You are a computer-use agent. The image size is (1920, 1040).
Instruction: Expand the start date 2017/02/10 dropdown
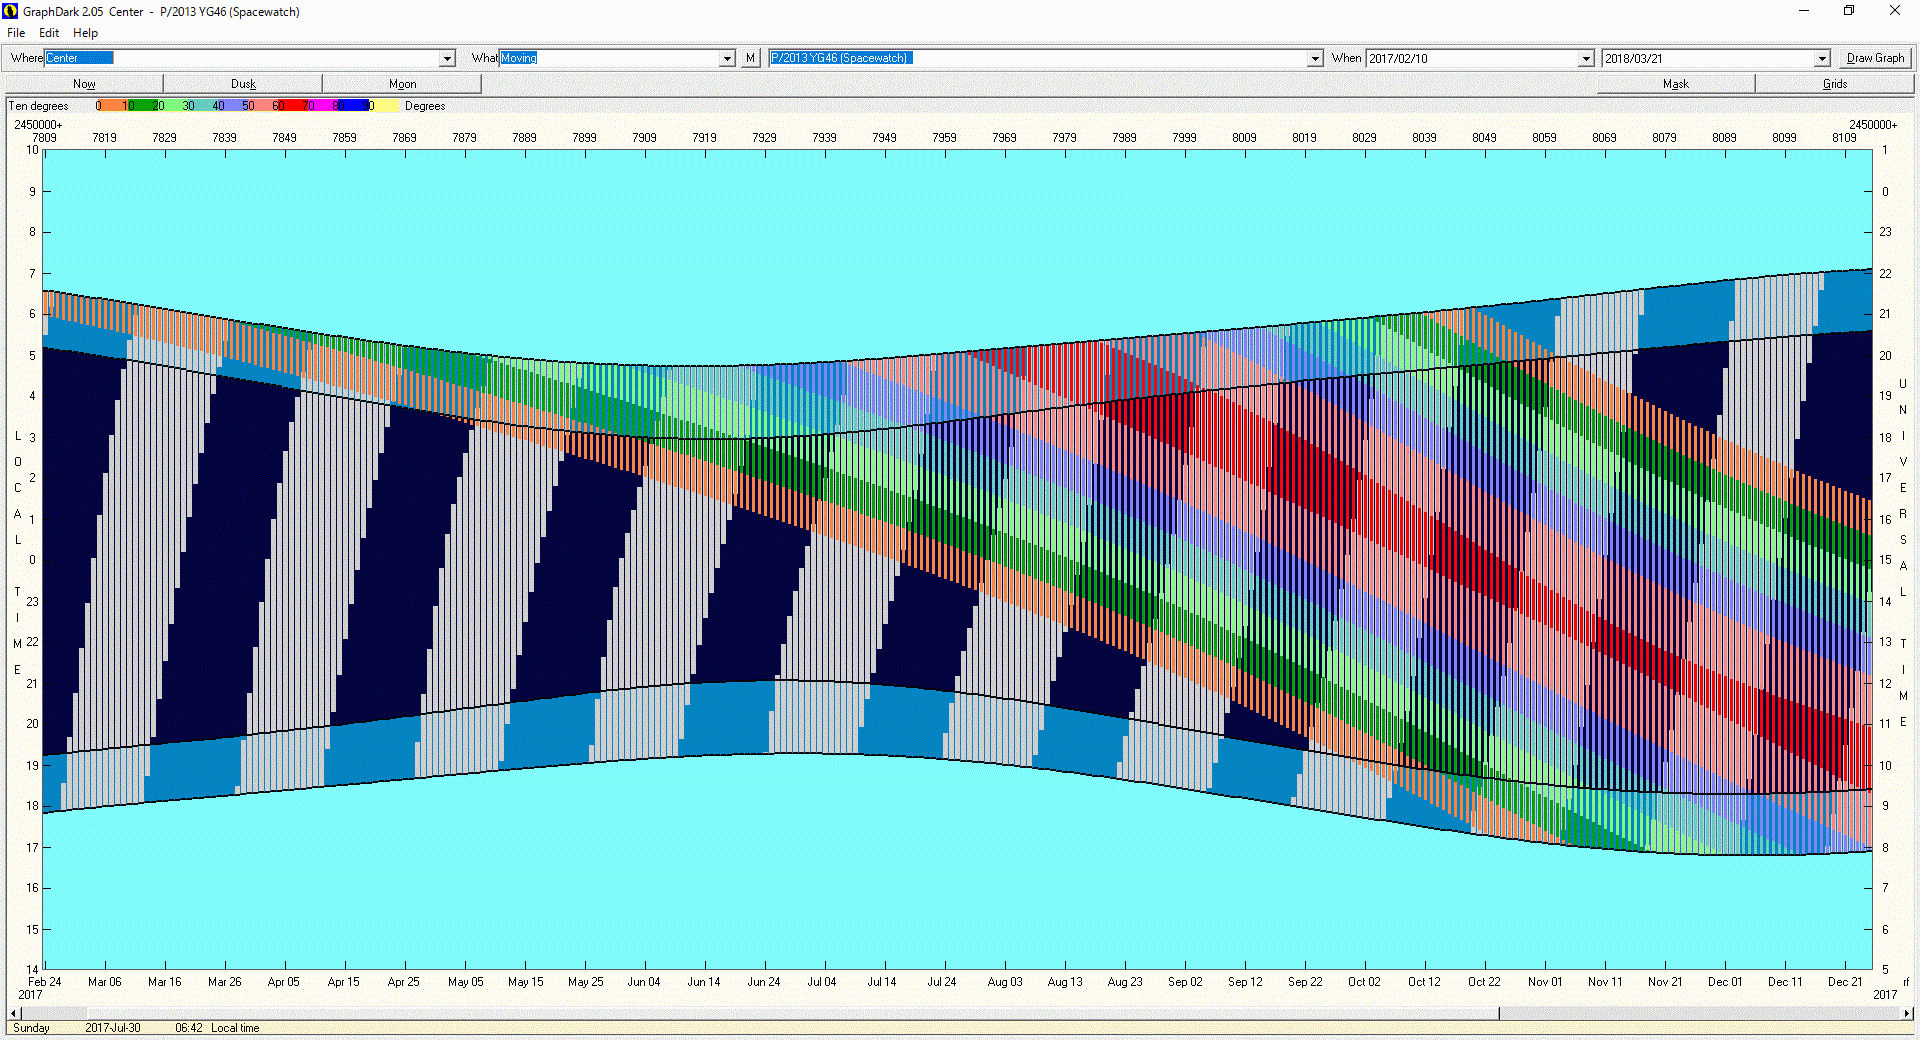(x=1586, y=59)
